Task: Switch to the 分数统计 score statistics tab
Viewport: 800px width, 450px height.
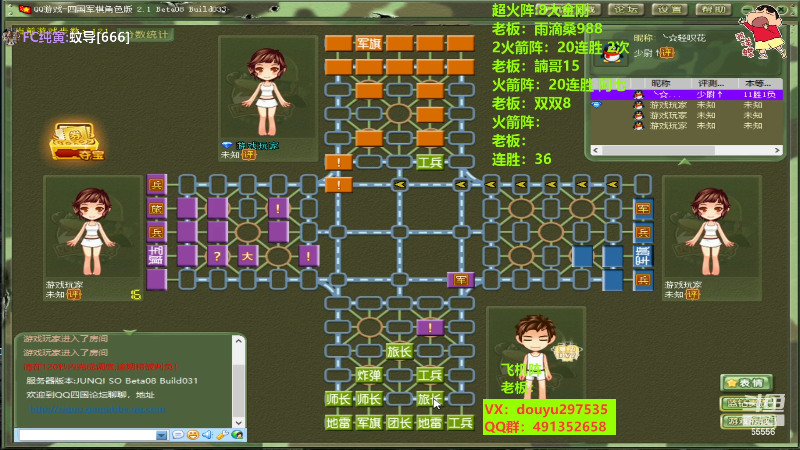Action: click(x=146, y=34)
